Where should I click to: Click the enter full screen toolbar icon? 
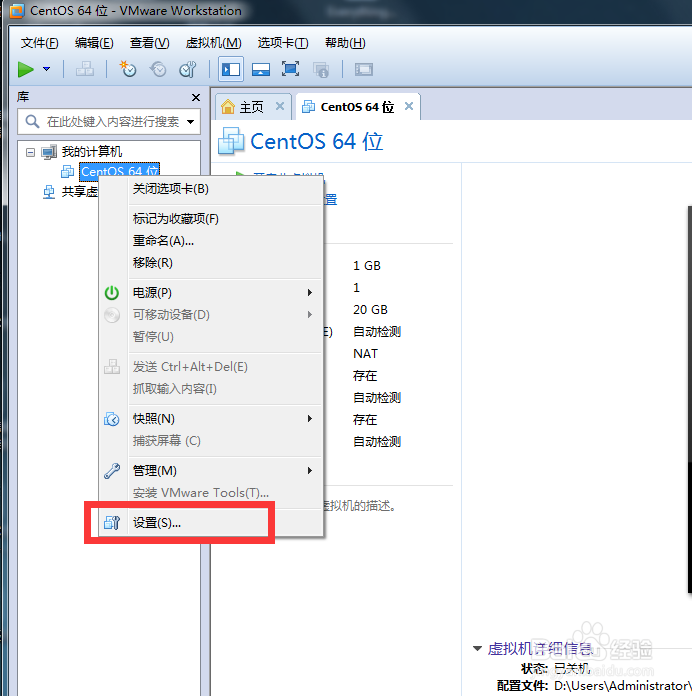tap(290, 69)
